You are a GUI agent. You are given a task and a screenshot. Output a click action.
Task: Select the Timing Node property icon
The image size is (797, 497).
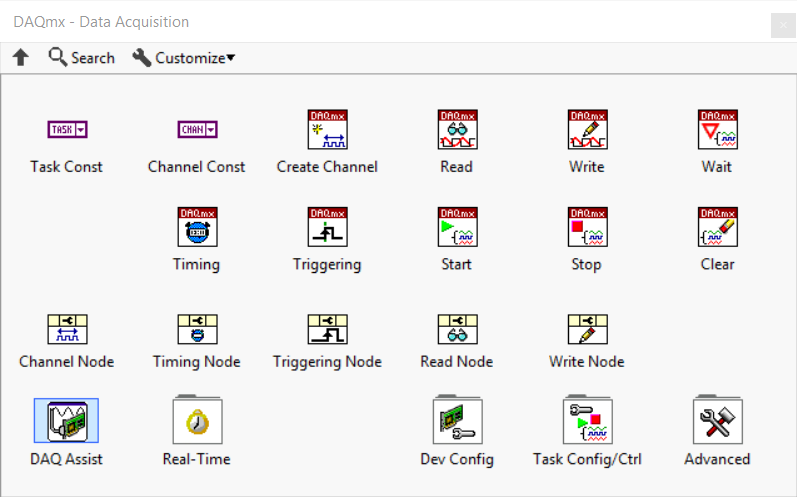click(x=197, y=329)
